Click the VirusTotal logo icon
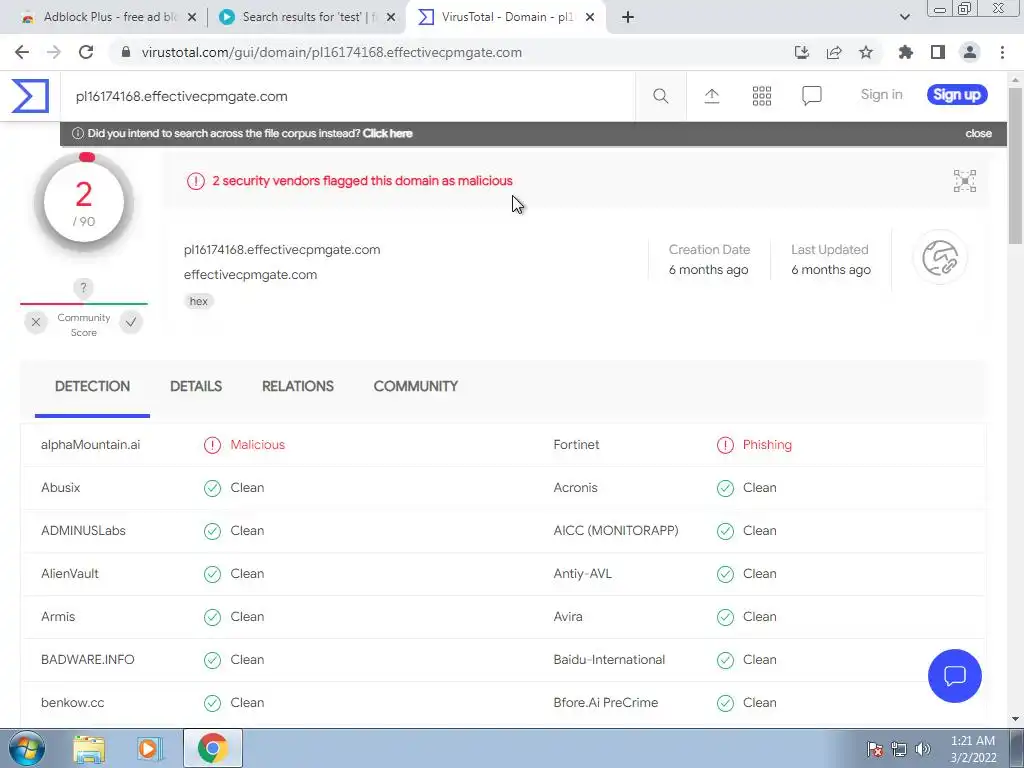Screen dimensions: 1024x768 click(30, 96)
